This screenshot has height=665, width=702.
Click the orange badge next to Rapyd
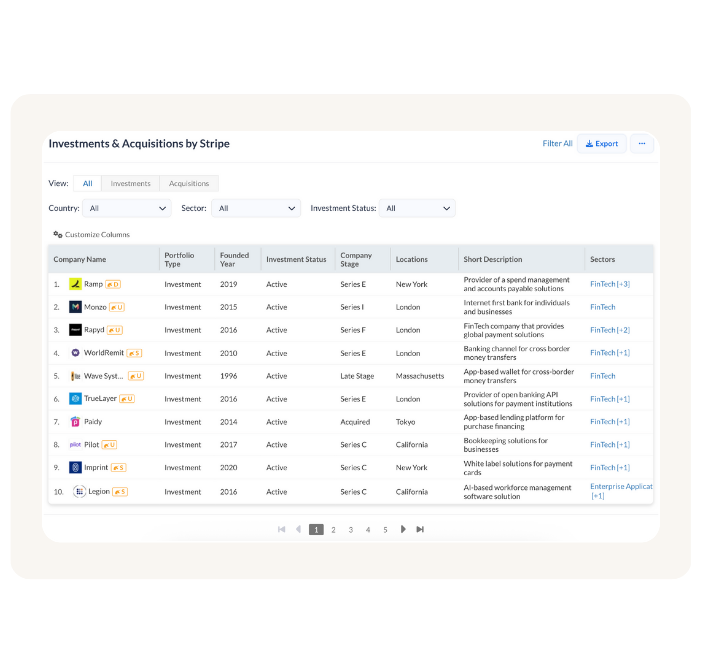[115, 330]
